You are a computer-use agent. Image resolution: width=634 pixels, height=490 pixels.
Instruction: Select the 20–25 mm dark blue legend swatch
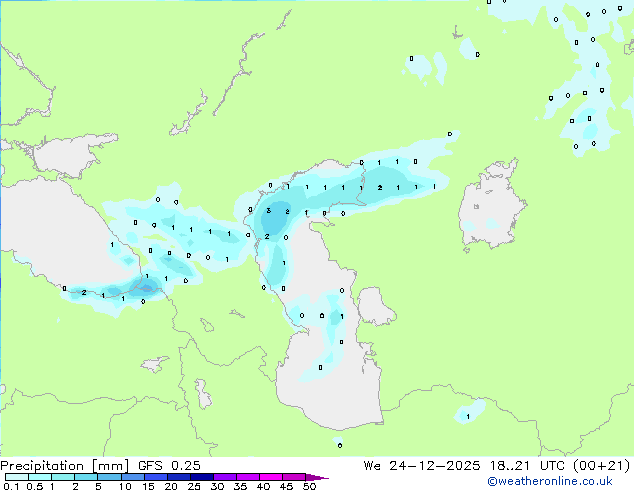point(178,477)
